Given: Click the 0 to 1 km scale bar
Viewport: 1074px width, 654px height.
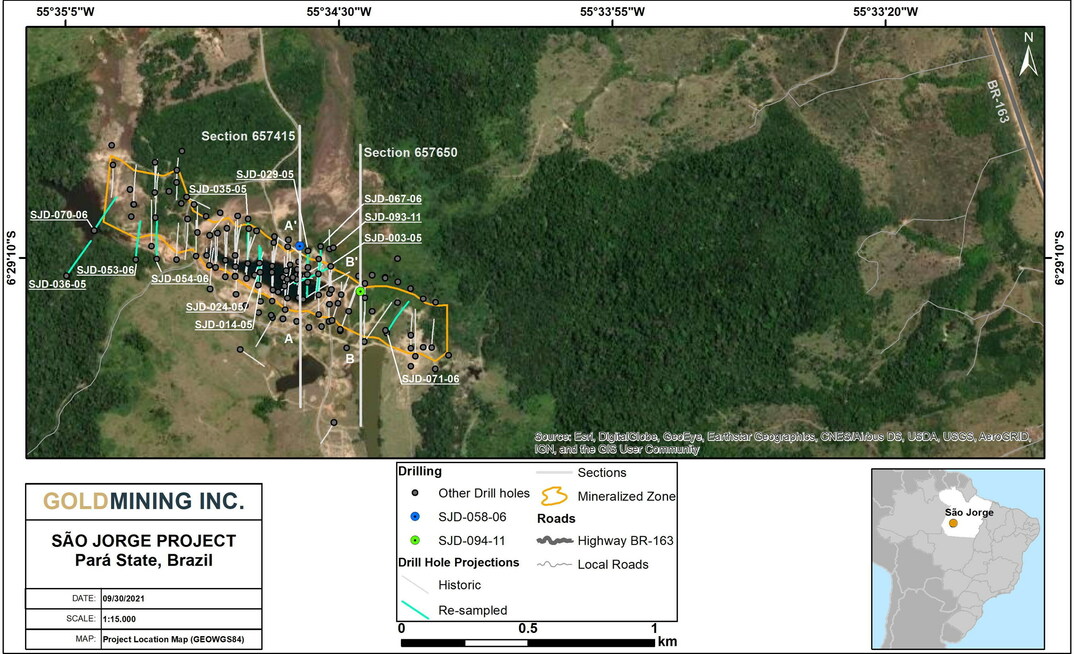Looking at the screenshot, I should pos(528,636).
